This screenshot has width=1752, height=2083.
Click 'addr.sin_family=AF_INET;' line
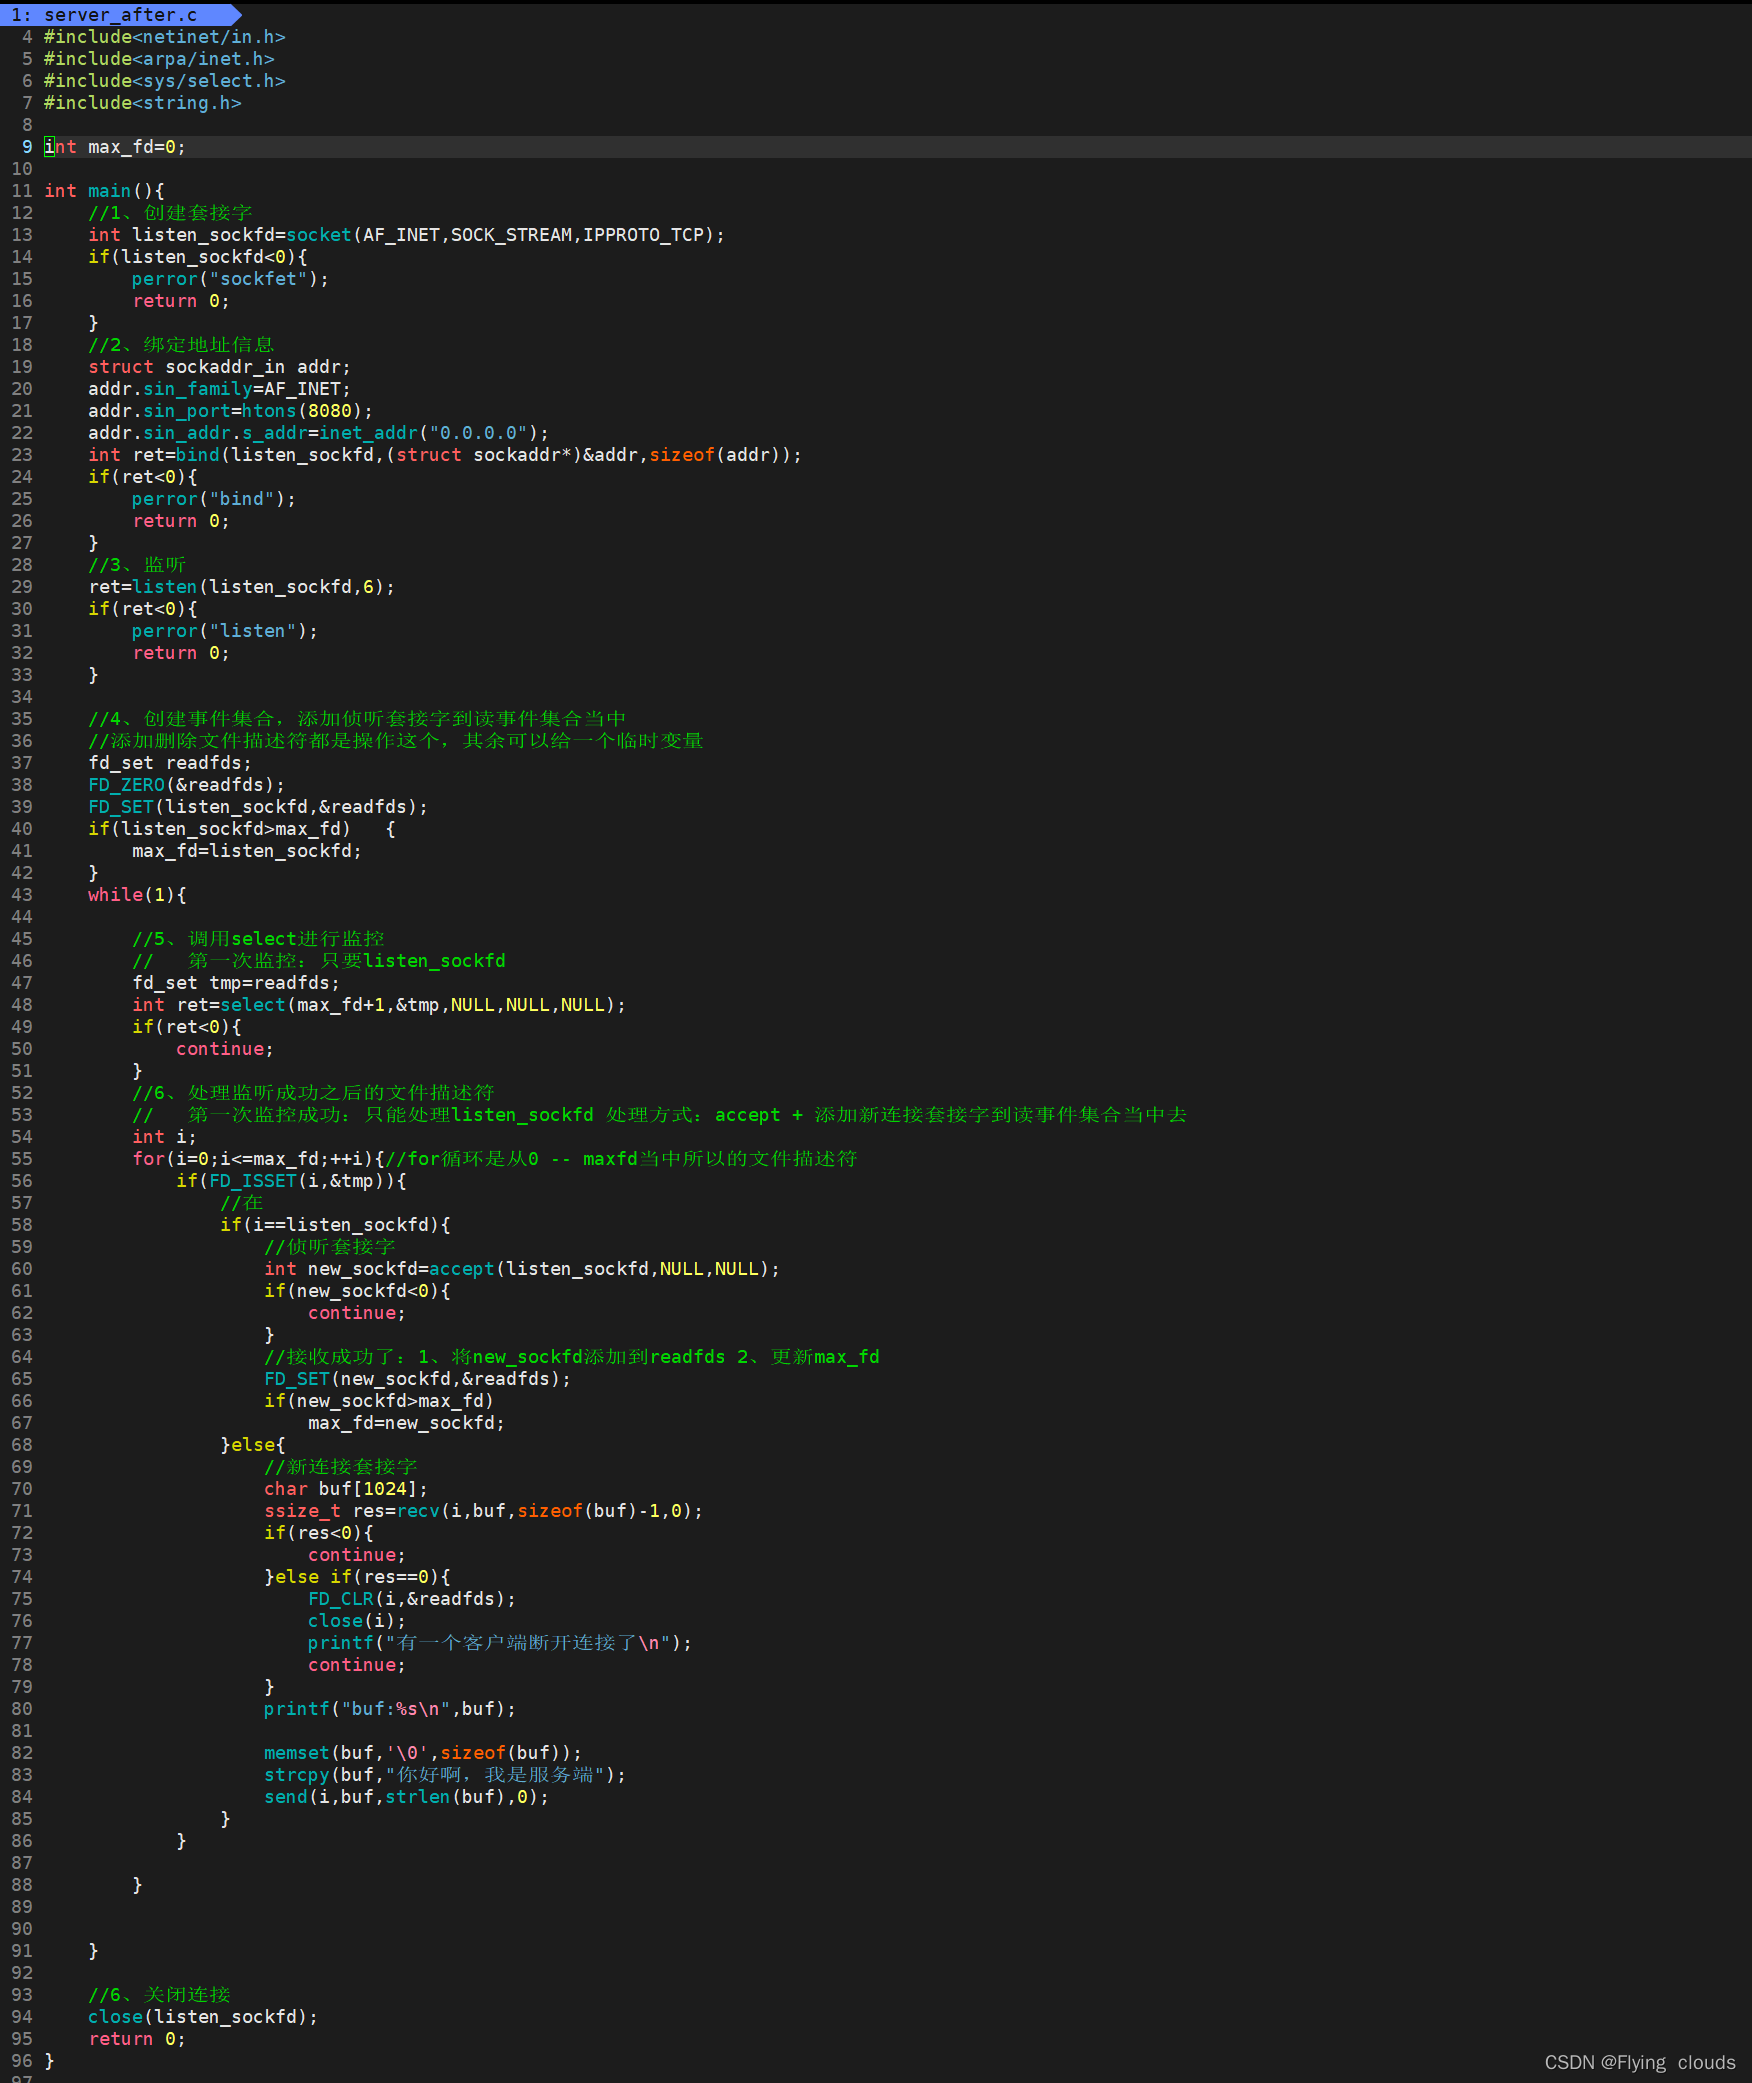219,389
